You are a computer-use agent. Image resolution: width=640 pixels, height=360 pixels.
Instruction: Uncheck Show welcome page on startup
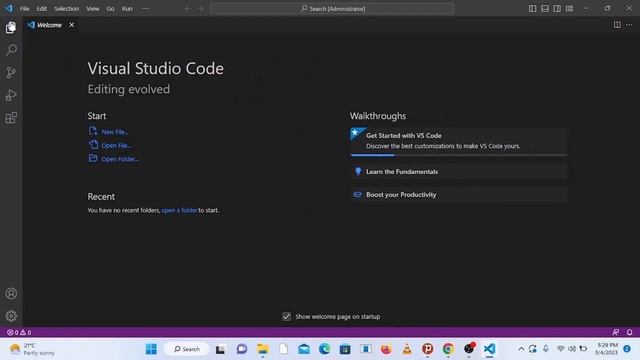(x=287, y=316)
